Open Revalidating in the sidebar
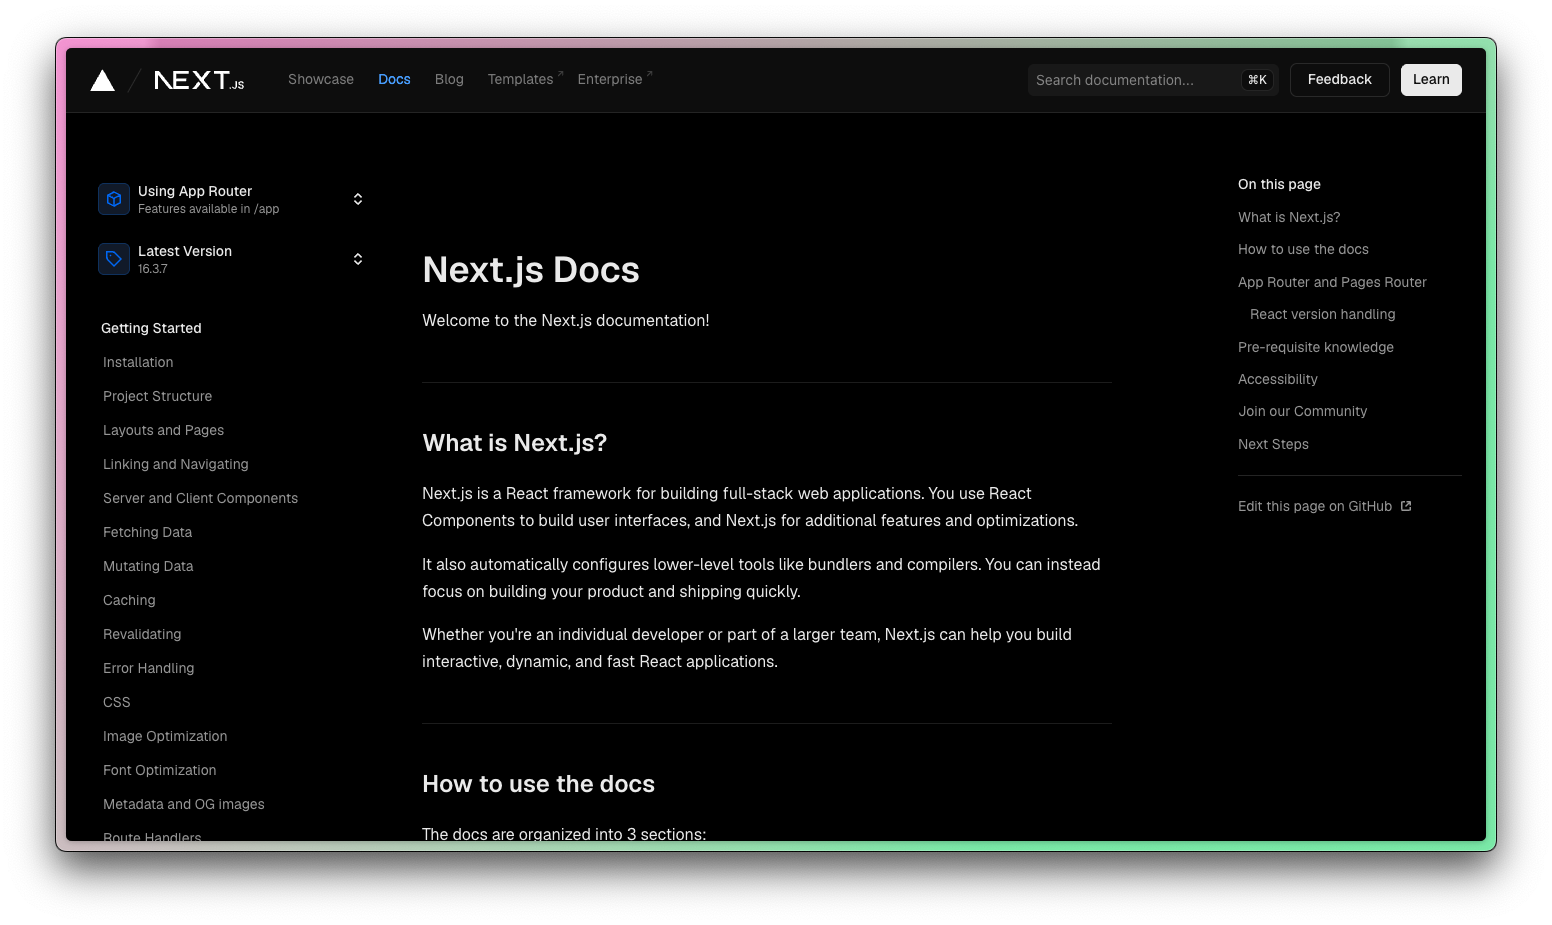 click(x=142, y=634)
